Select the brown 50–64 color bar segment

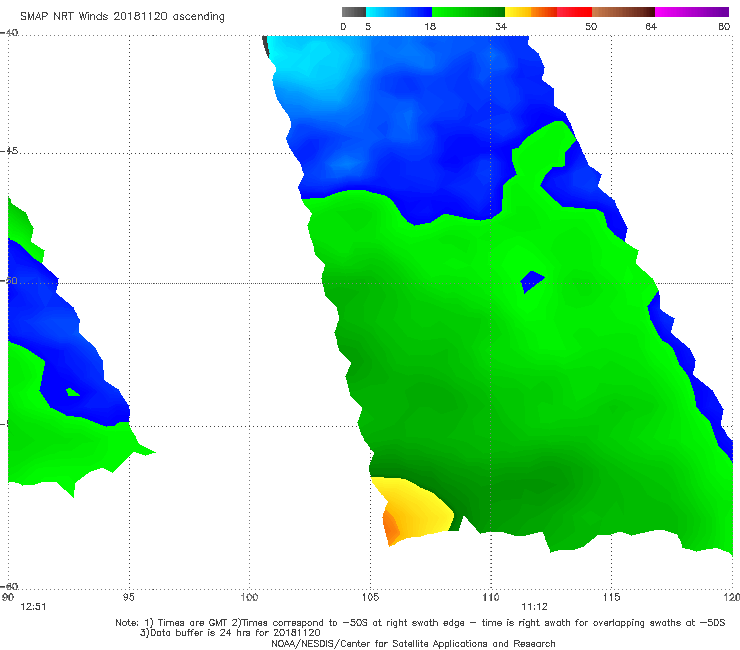(623, 12)
